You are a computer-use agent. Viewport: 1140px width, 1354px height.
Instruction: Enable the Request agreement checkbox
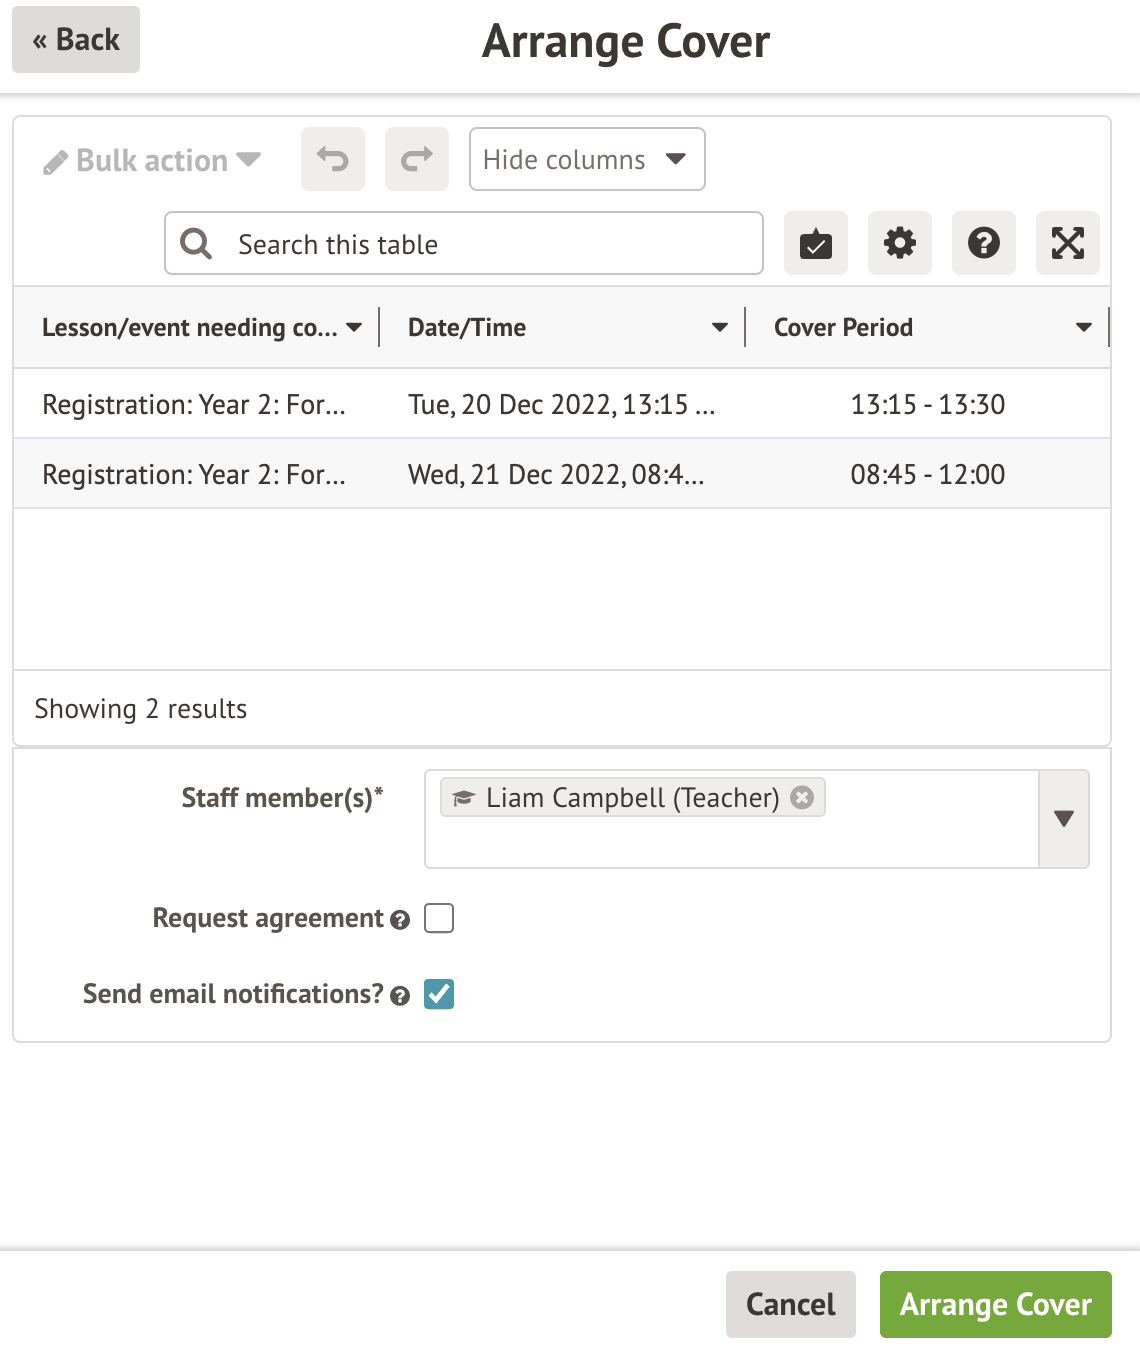[439, 918]
